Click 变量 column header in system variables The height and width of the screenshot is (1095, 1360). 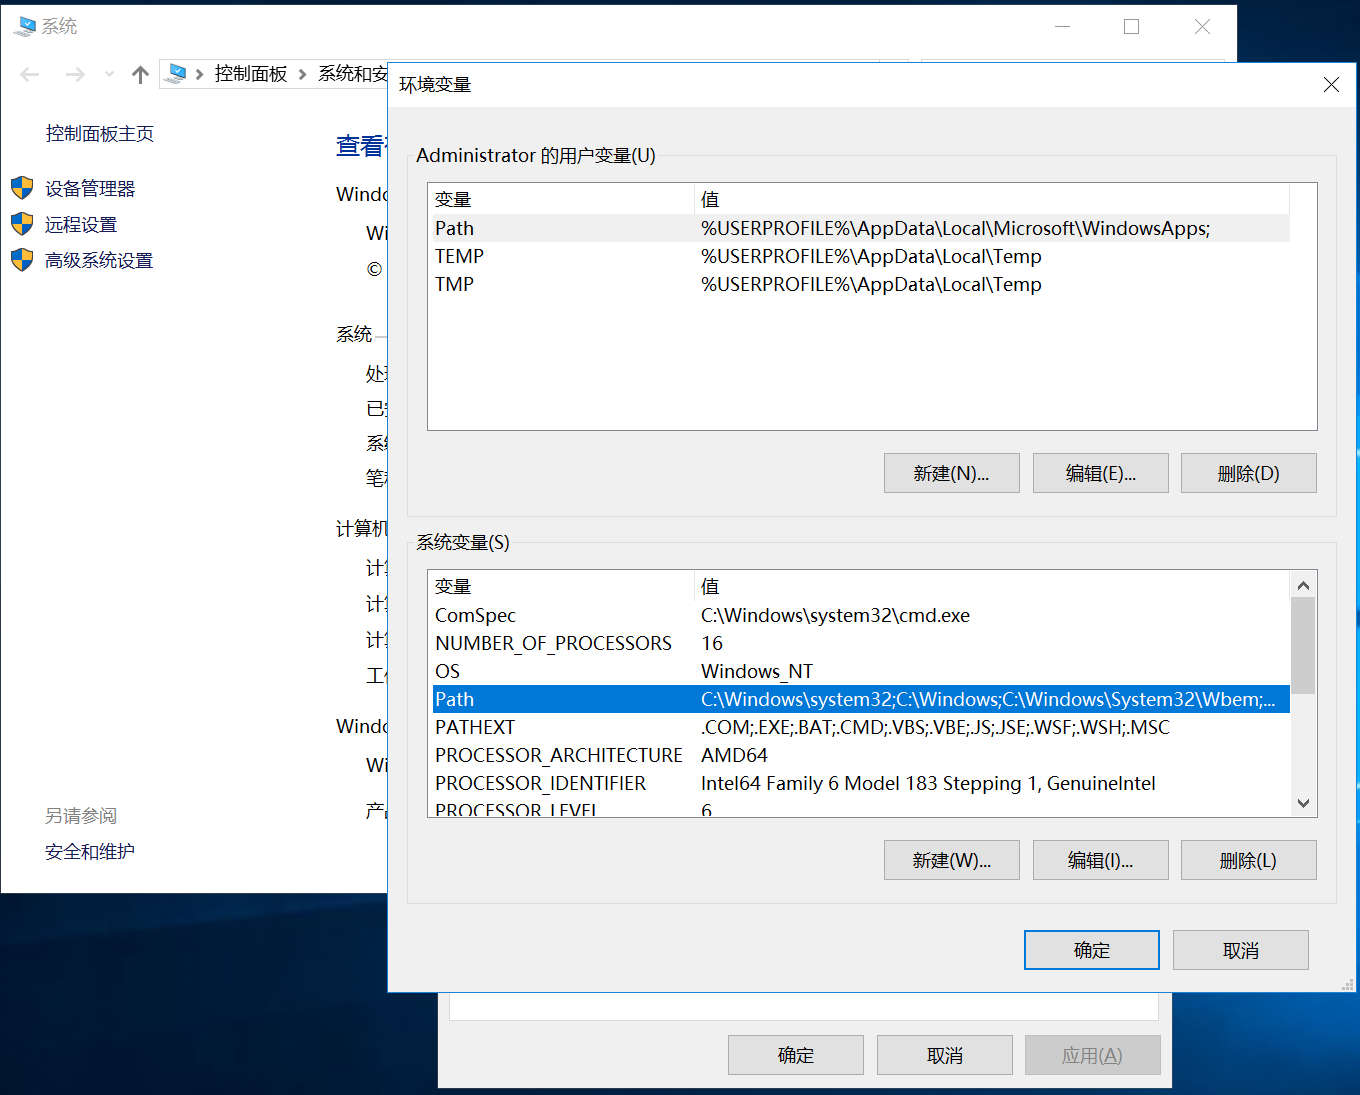click(x=562, y=586)
